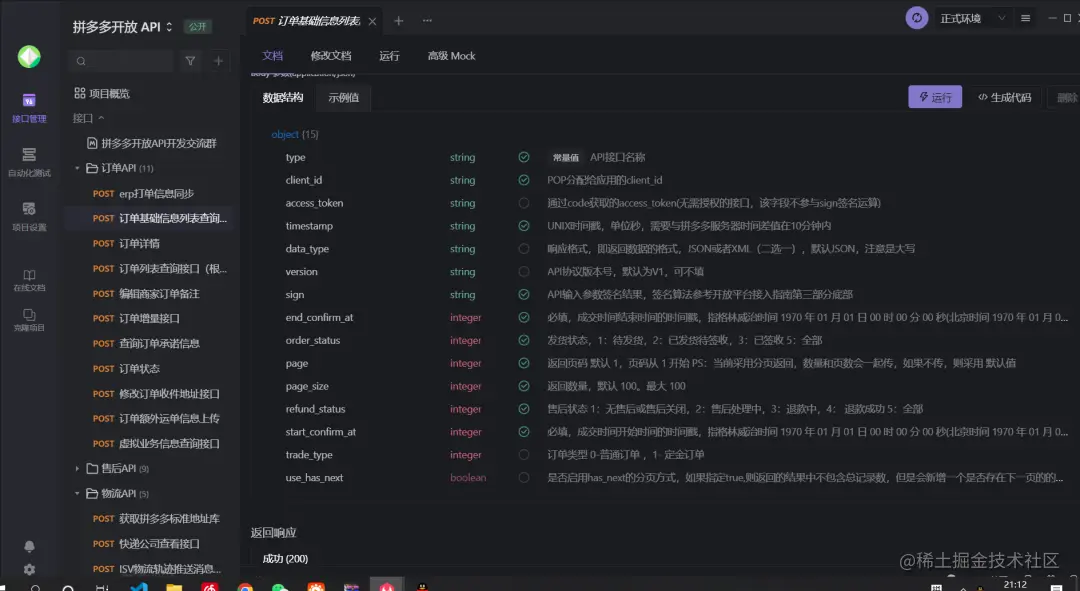Viewport: 1080px width, 591px height.
Task: Collapse the object (15) node
Action: click(x=295, y=134)
